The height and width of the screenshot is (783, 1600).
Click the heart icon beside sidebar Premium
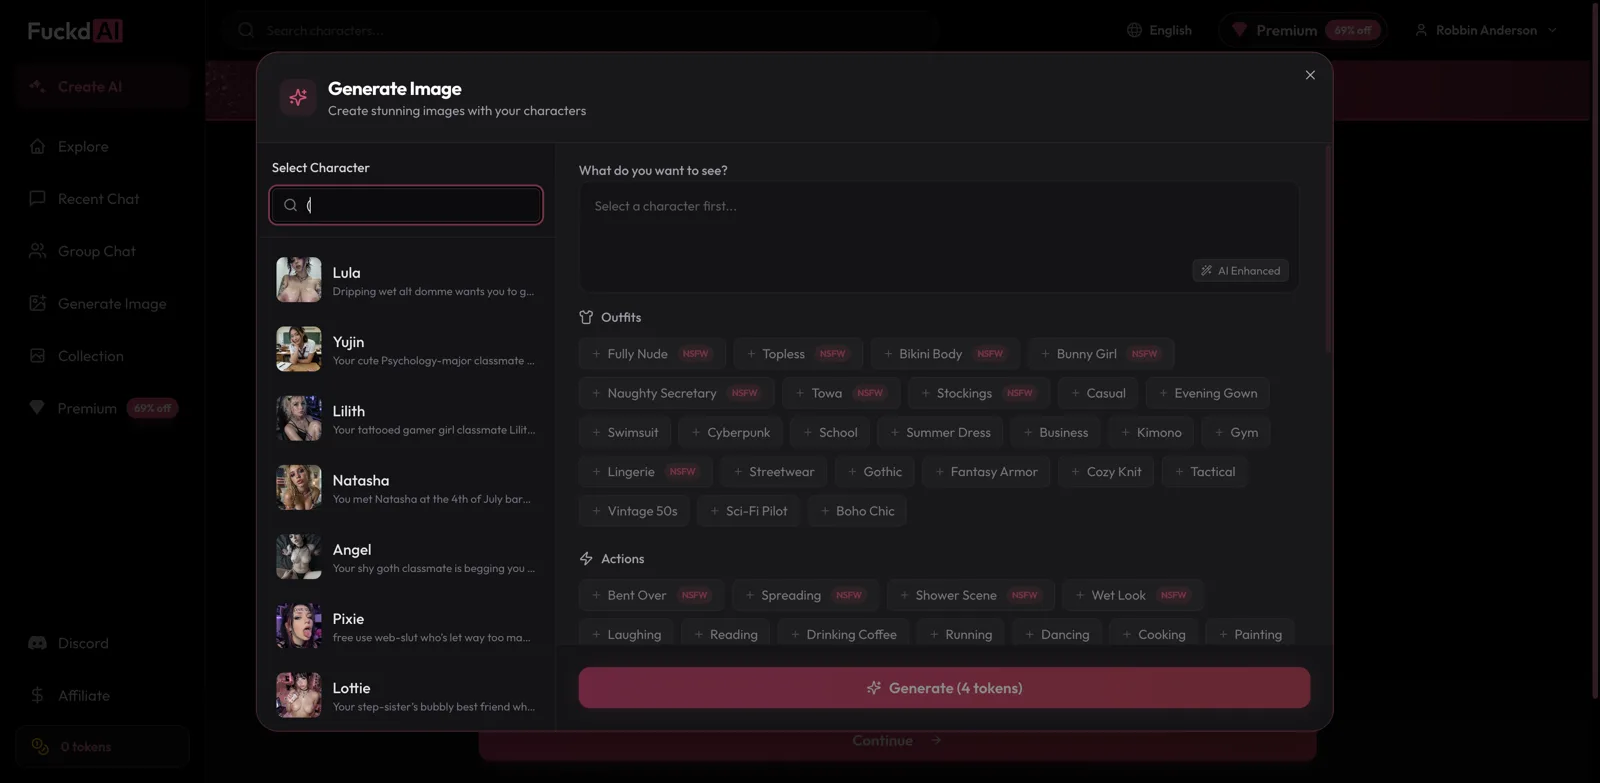pos(37,407)
